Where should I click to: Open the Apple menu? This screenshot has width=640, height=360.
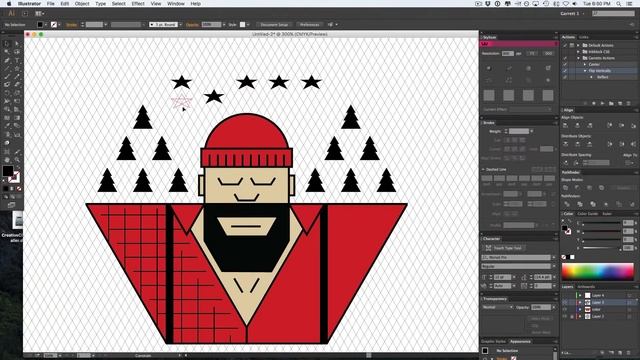pyautogui.click(x=9, y=4)
